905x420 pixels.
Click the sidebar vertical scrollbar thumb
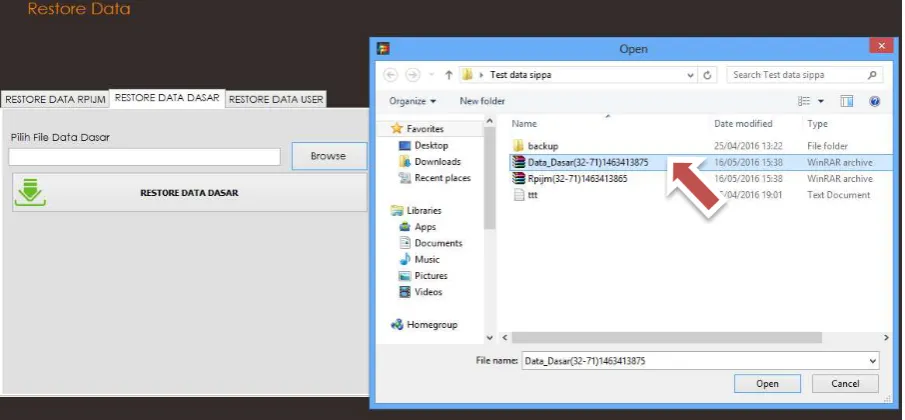[489, 178]
